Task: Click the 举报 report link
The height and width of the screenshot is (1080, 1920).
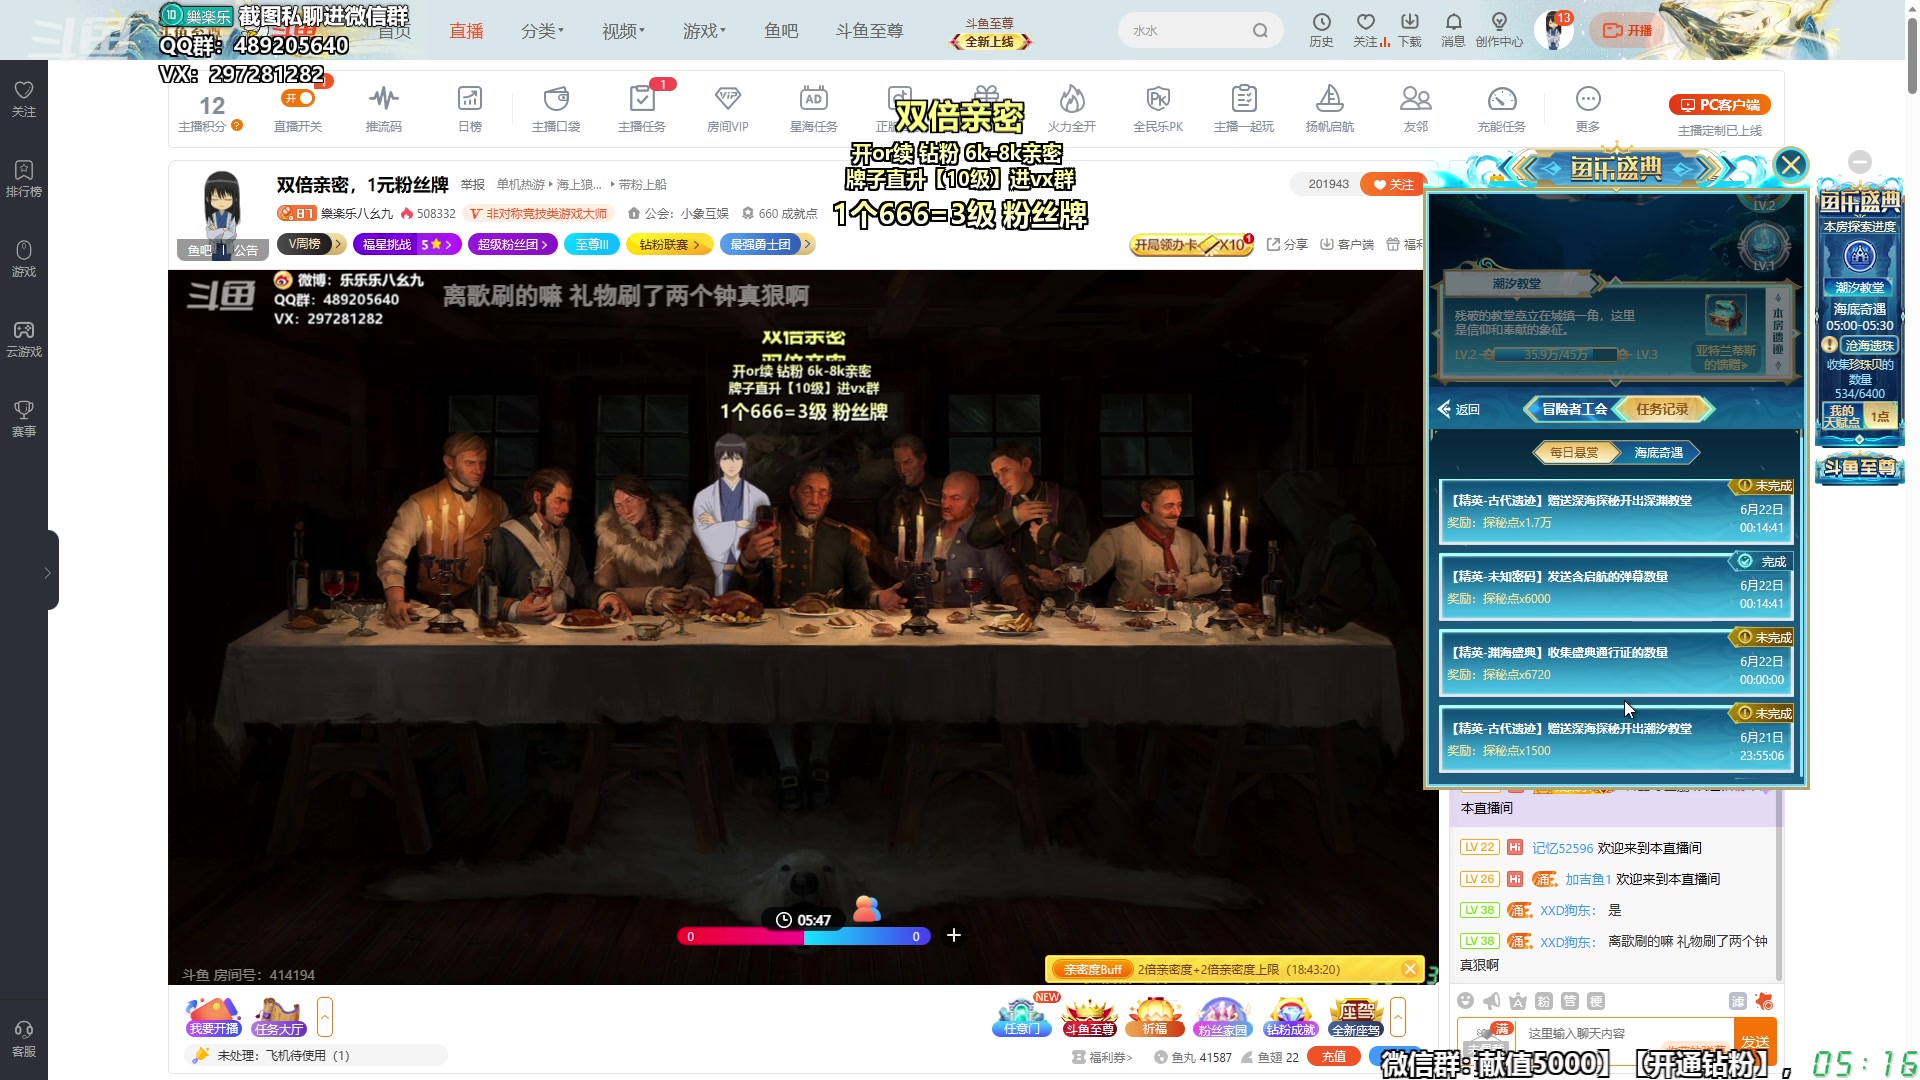Action: tap(472, 185)
